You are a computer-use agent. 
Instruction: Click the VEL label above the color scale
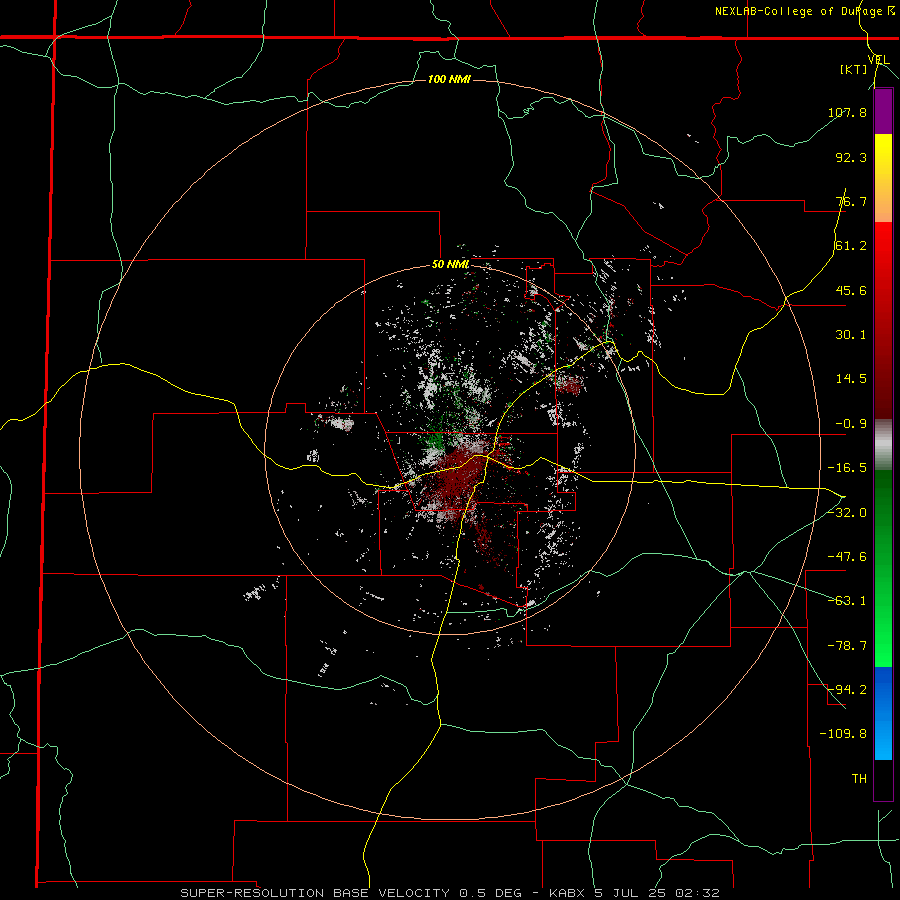(x=879, y=59)
